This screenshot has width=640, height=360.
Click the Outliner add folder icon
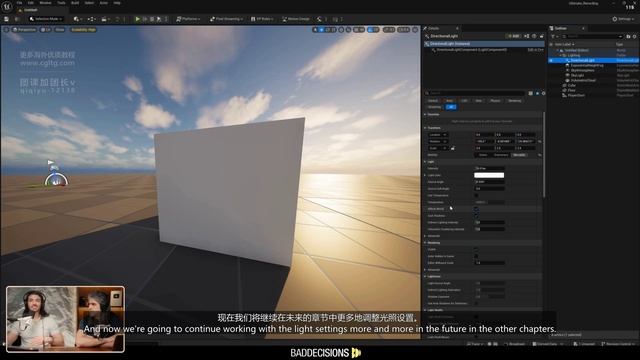coord(628,36)
